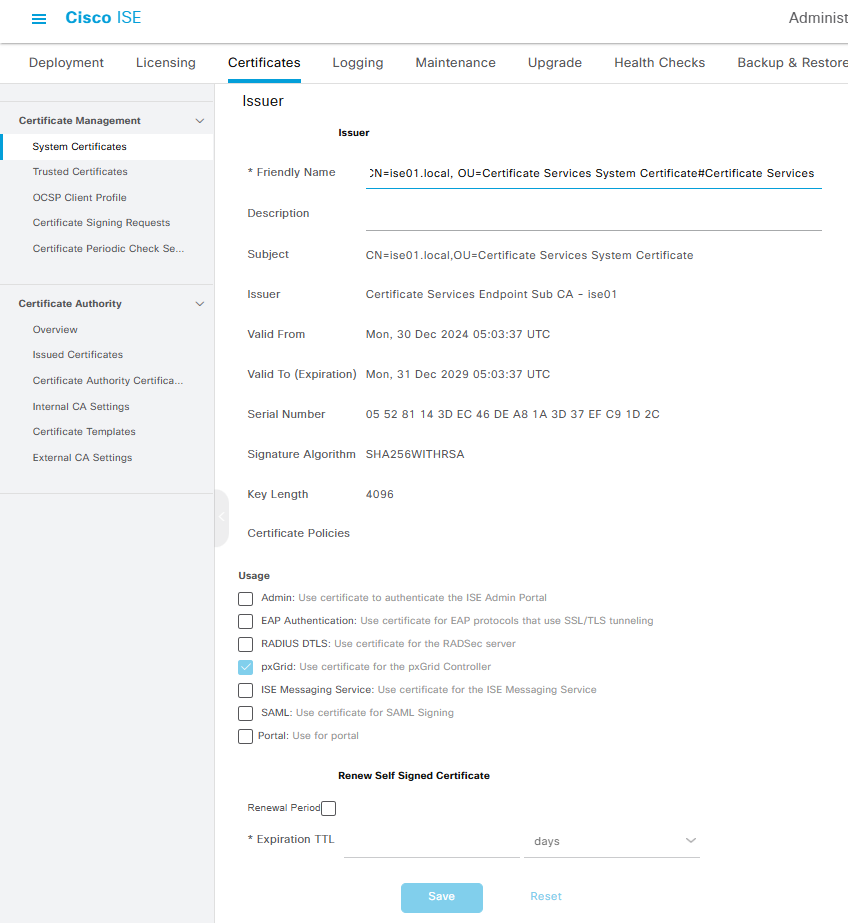This screenshot has width=848, height=923.
Task: Enable the Admin usage checkbox
Action: (245, 599)
